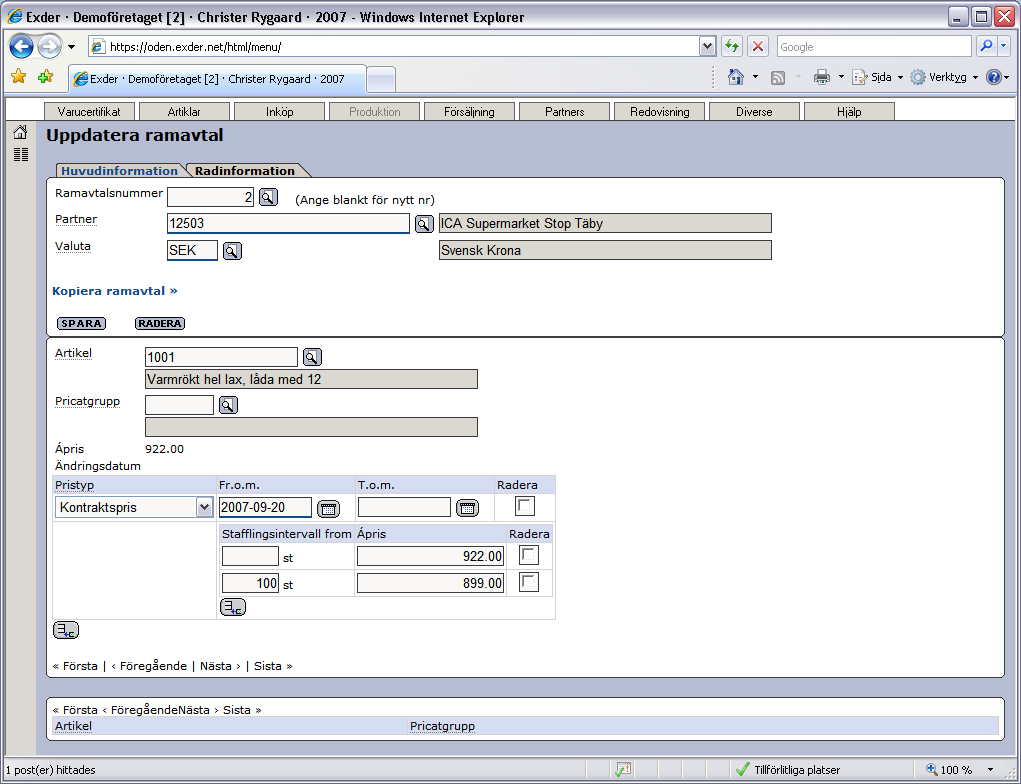
Task: Click the RSS feeds toolbar icon
Action: tap(777, 78)
